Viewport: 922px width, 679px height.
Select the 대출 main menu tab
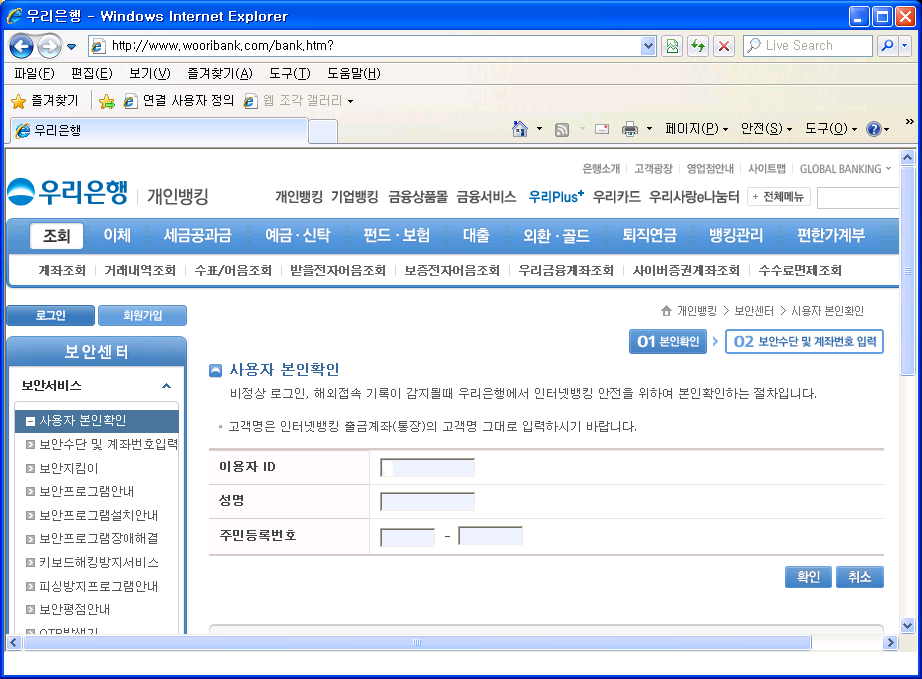coord(476,236)
